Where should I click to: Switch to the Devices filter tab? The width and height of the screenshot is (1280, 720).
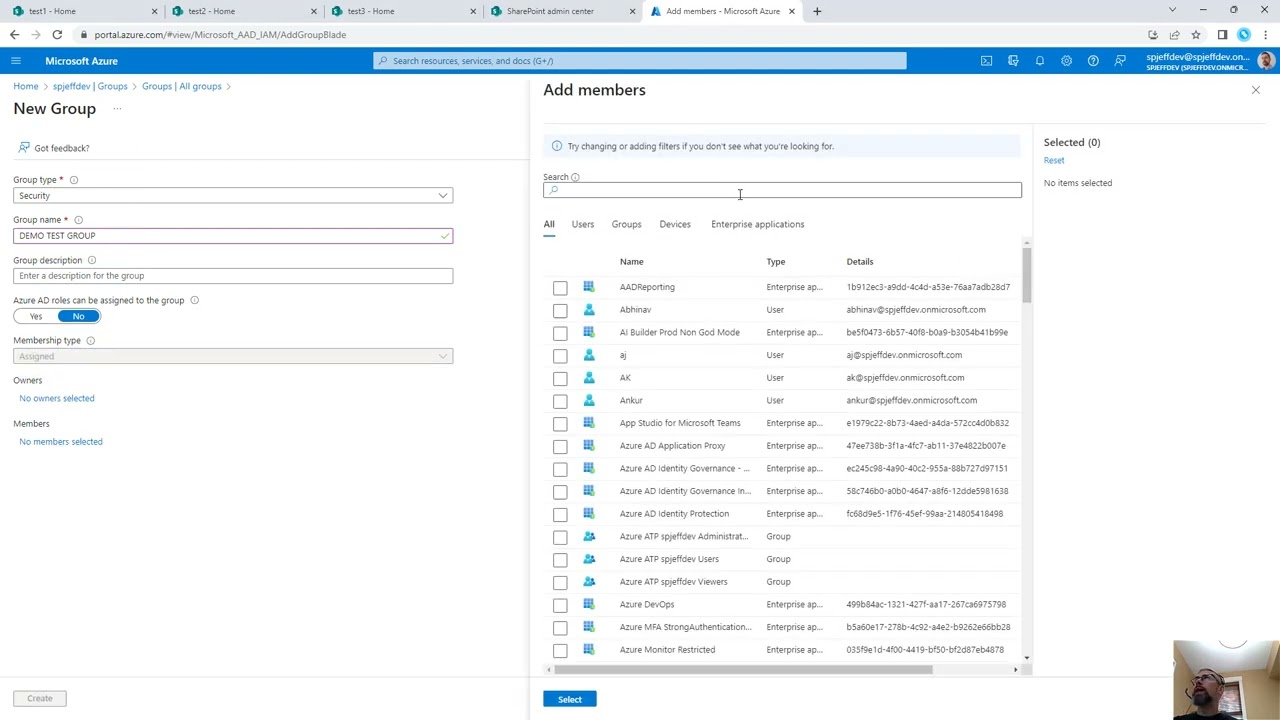pyautogui.click(x=675, y=224)
